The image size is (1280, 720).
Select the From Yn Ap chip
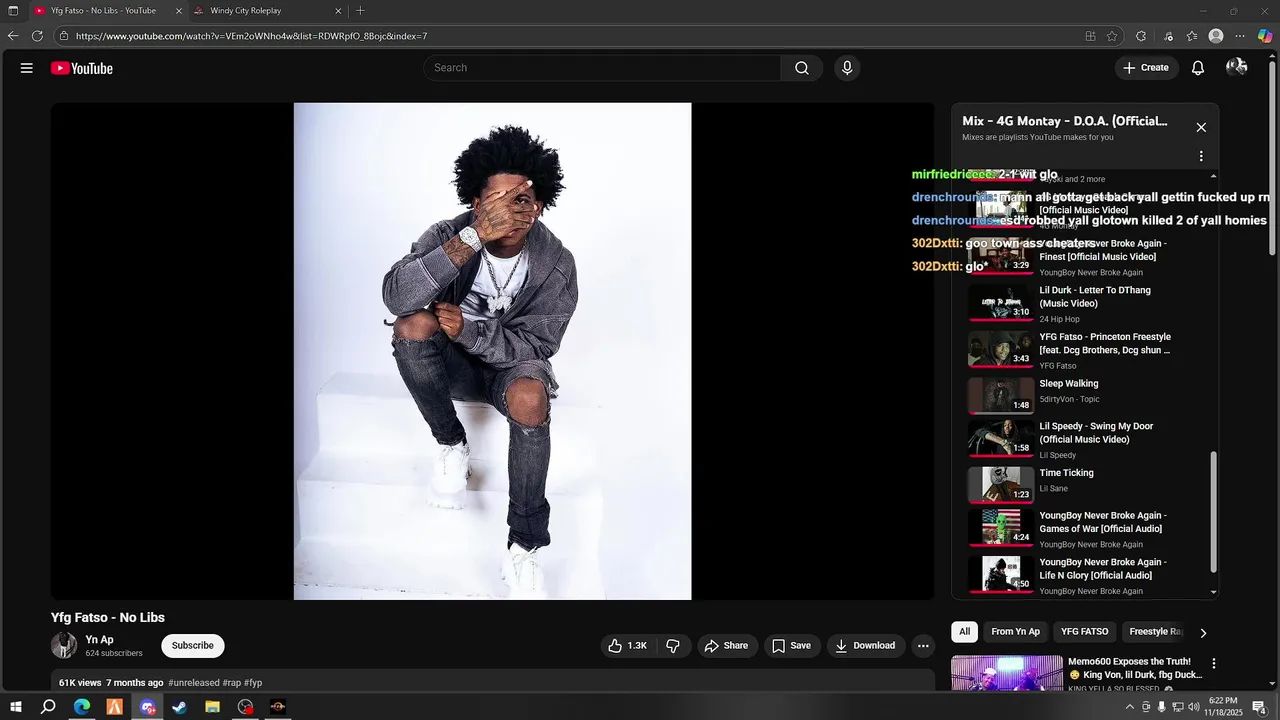[1015, 632]
